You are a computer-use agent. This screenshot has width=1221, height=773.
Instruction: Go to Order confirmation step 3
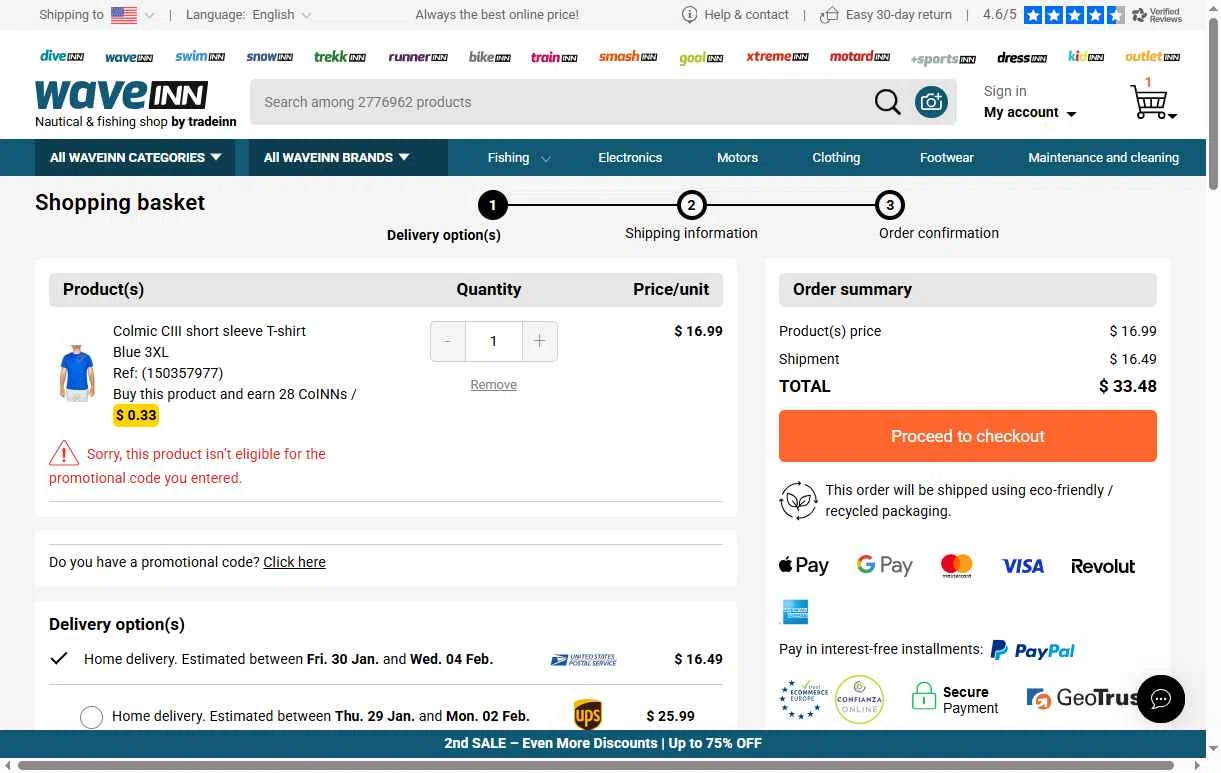point(889,205)
